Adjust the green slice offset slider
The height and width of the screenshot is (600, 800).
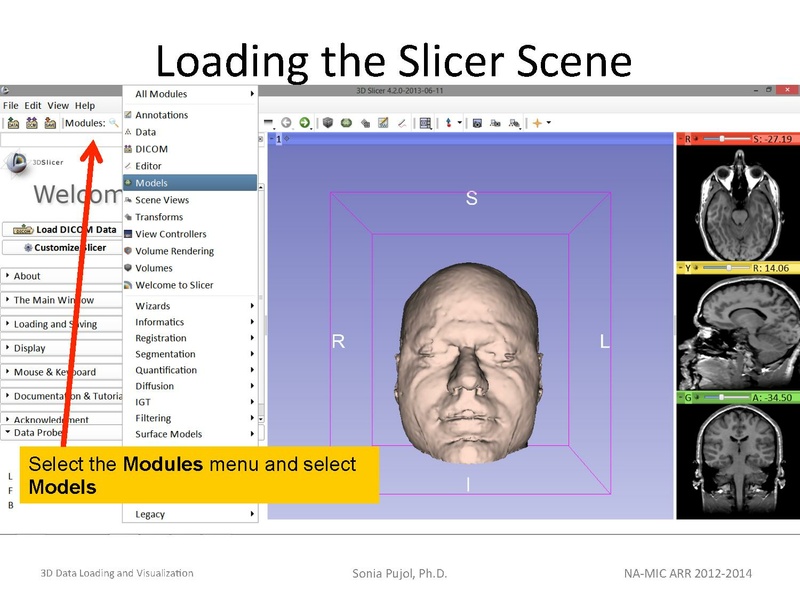coord(727,397)
